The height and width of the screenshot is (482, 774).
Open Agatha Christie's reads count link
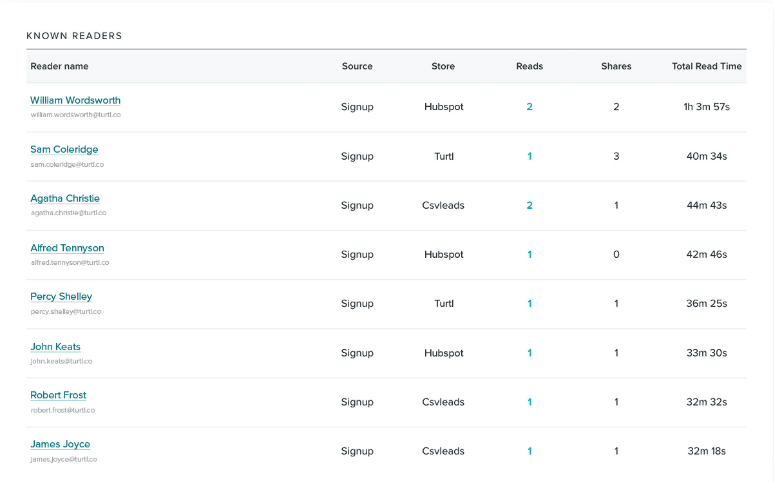pyautogui.click(x=529, y=206)
